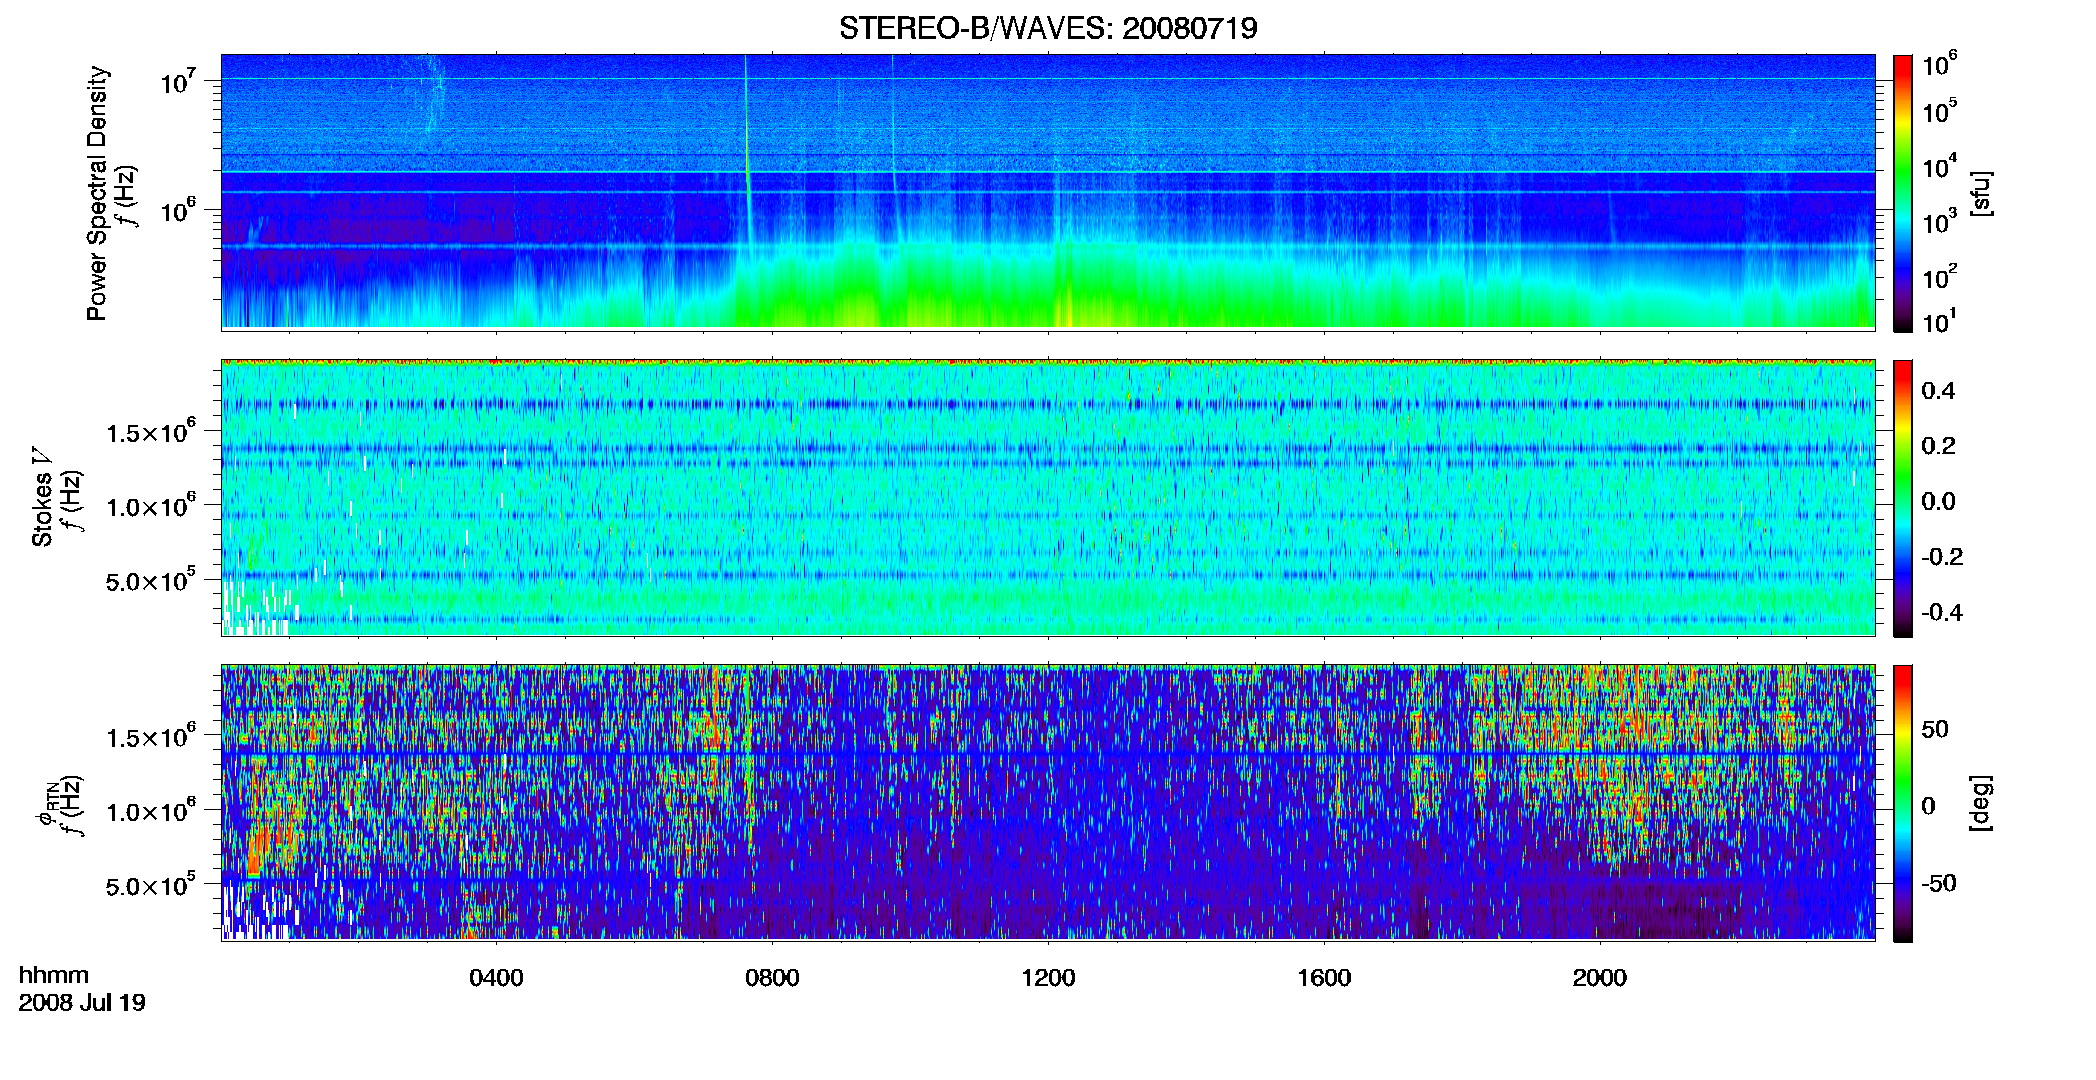Click the Stokes V axis label

[42, 498]
